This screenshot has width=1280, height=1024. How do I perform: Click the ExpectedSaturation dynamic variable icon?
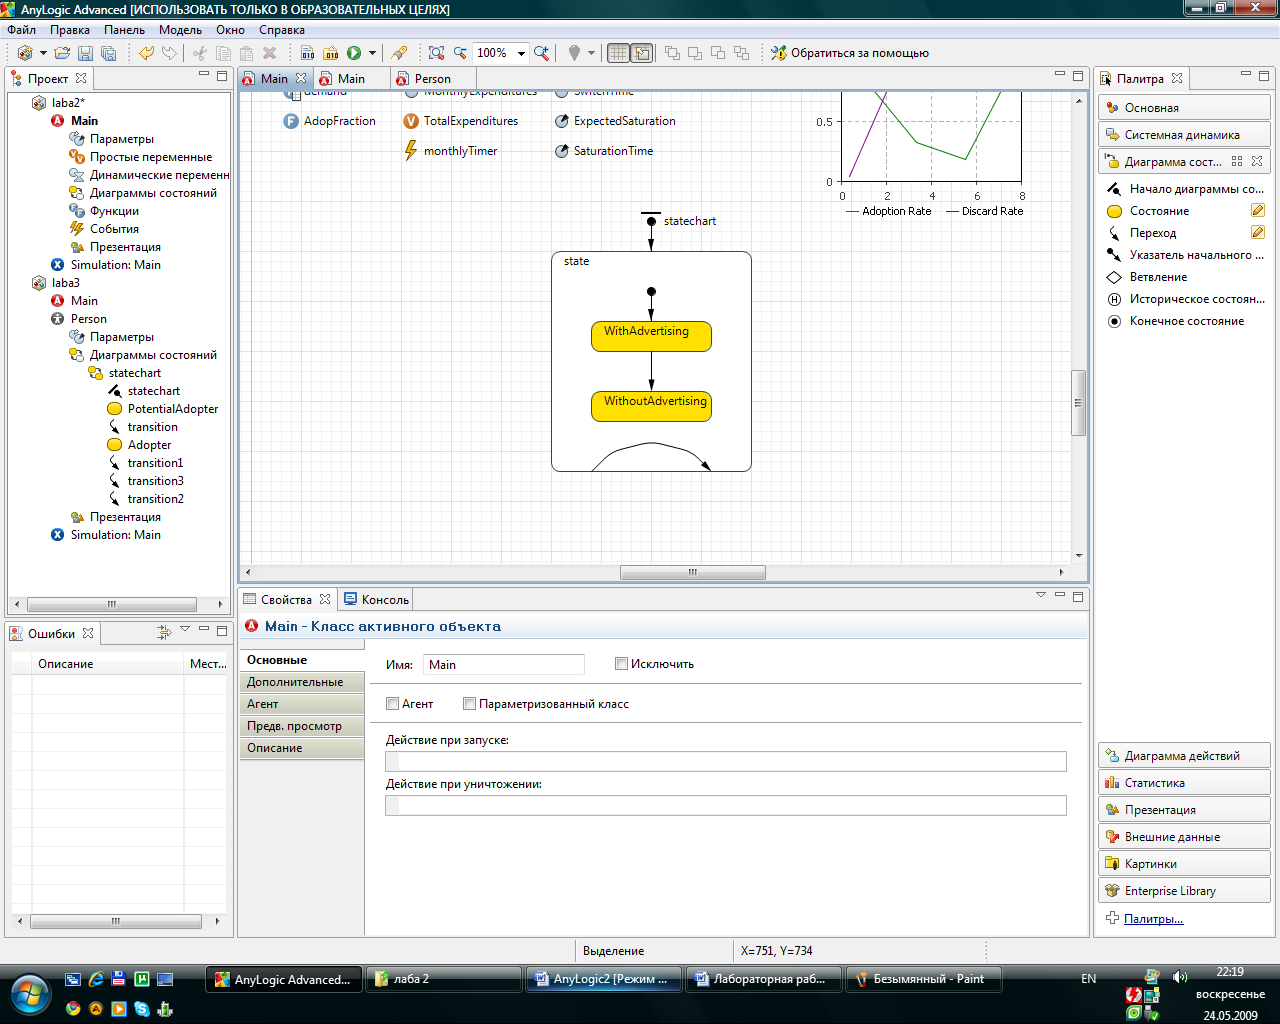[x=562, y=121]
